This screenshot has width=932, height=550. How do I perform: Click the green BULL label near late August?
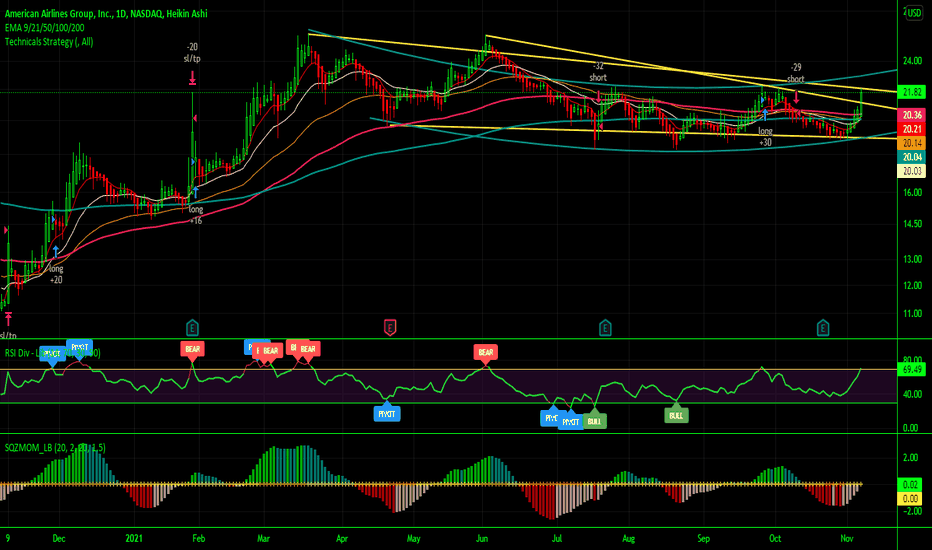676,414
